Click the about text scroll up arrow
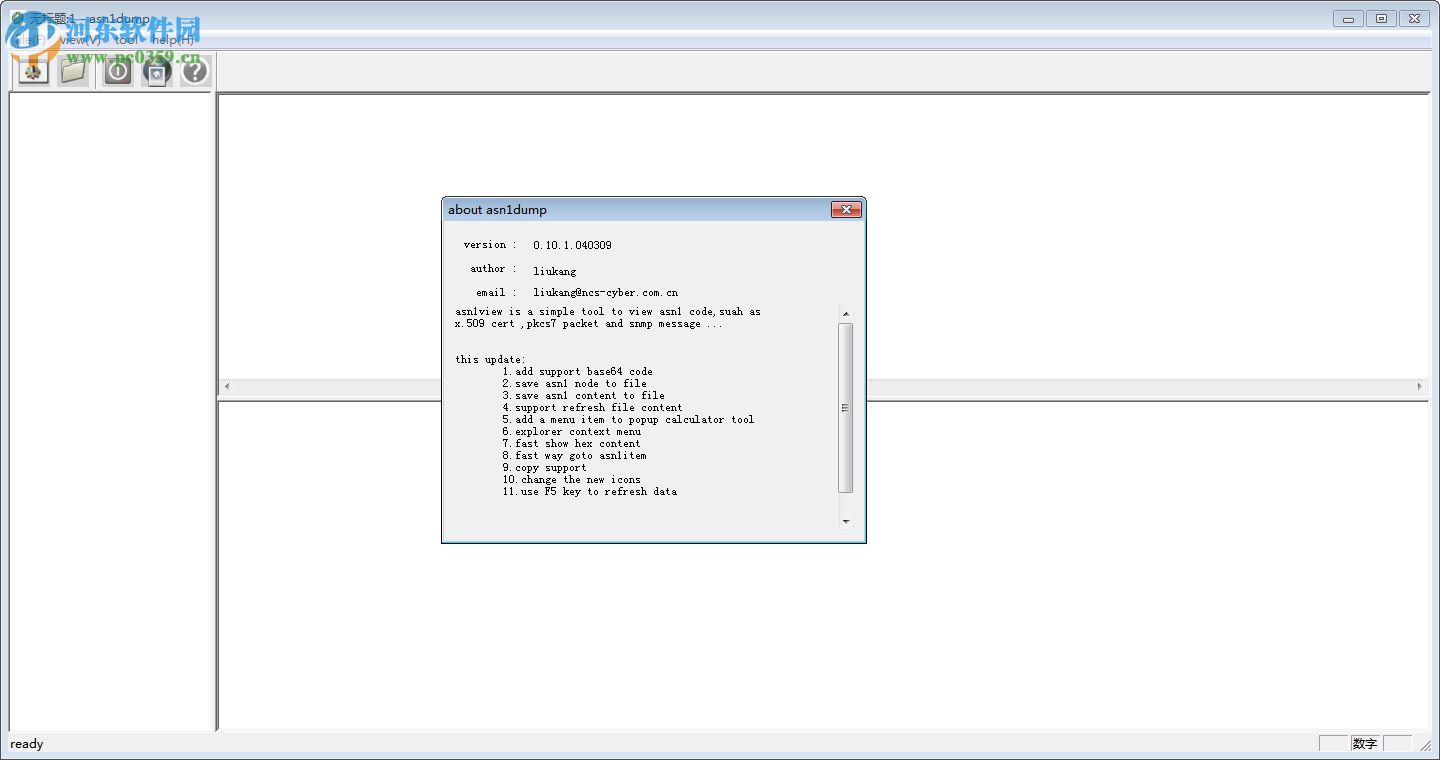Screen dimensions: 1440x760 point(846,314)
